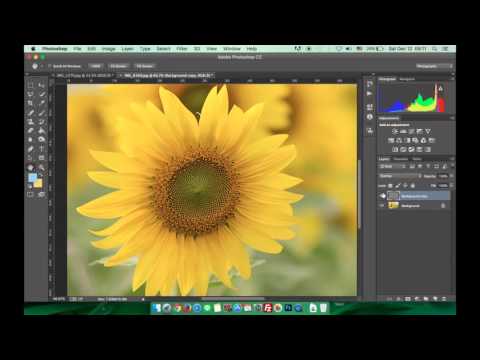Open the layer blend mode dropdown
The height and width of the screenshot is (360, 480).
point(400,176)
